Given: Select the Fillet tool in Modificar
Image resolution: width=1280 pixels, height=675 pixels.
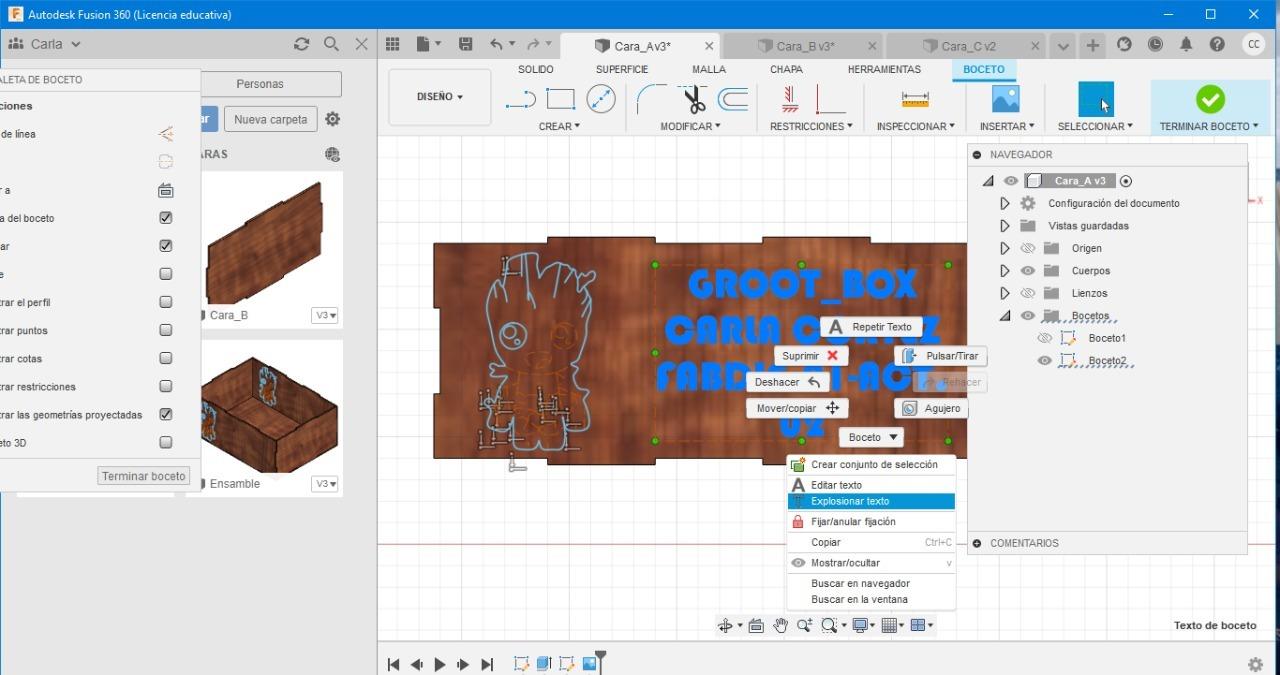Looking at the screenshot, I should pyautogui.click(x=652, y=99).
